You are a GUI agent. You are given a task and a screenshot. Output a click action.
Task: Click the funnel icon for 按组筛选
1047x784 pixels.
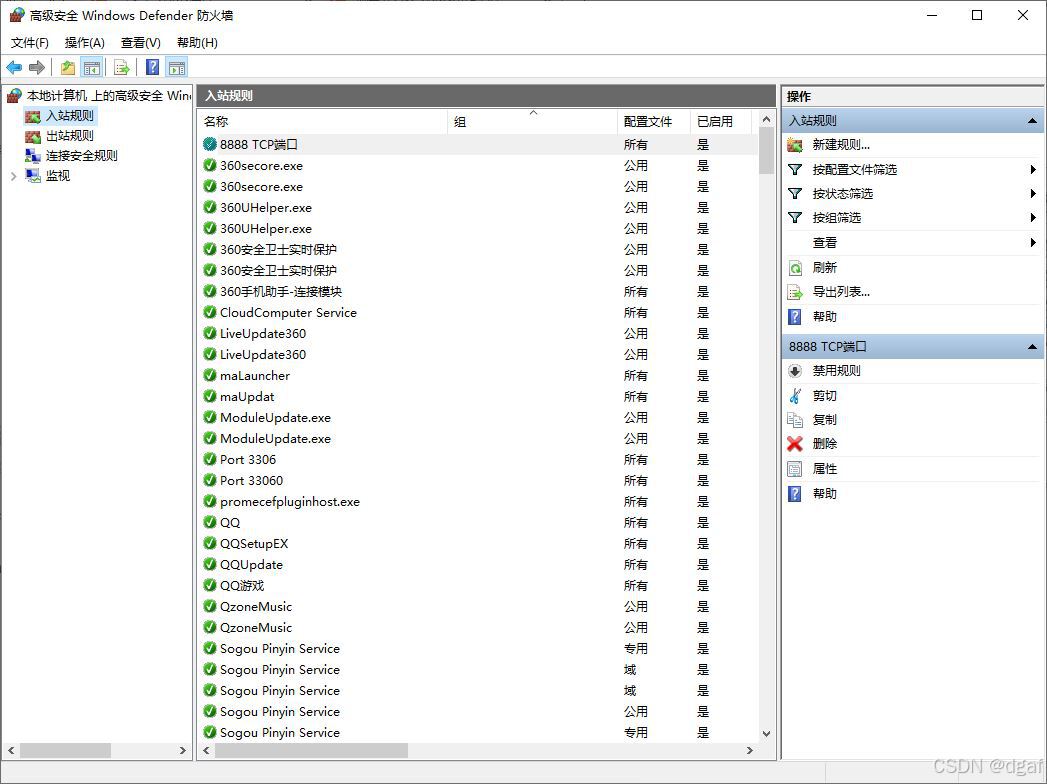[795, 218]
